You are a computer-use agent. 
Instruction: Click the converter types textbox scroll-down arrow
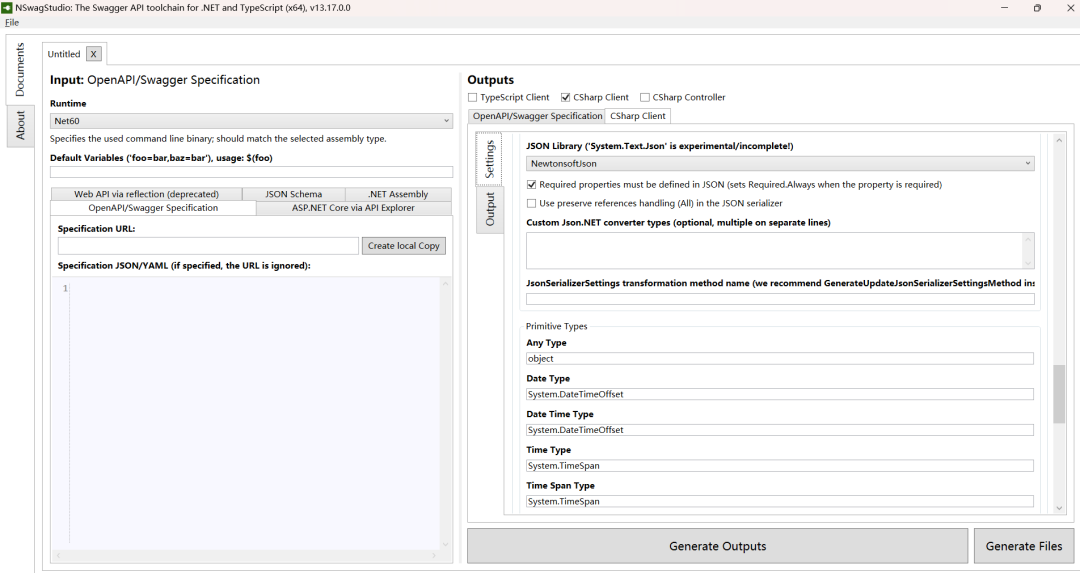pyautogui.click(x=1028, y=263)
